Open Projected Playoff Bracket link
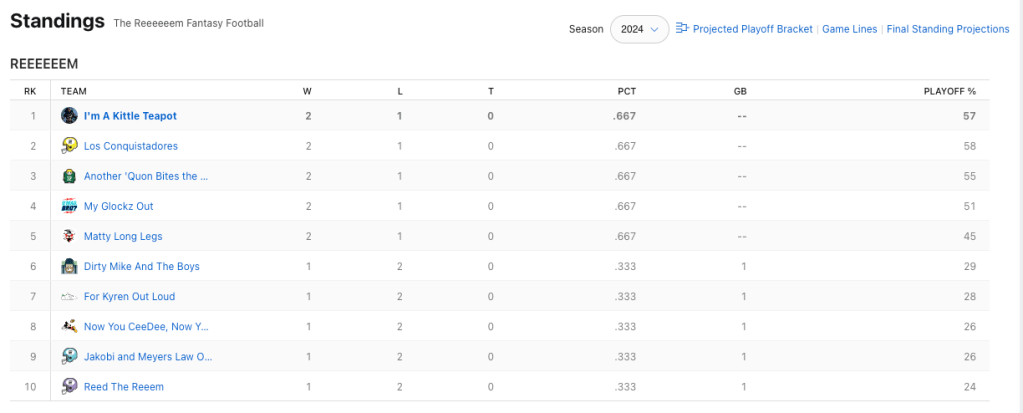 752,29
